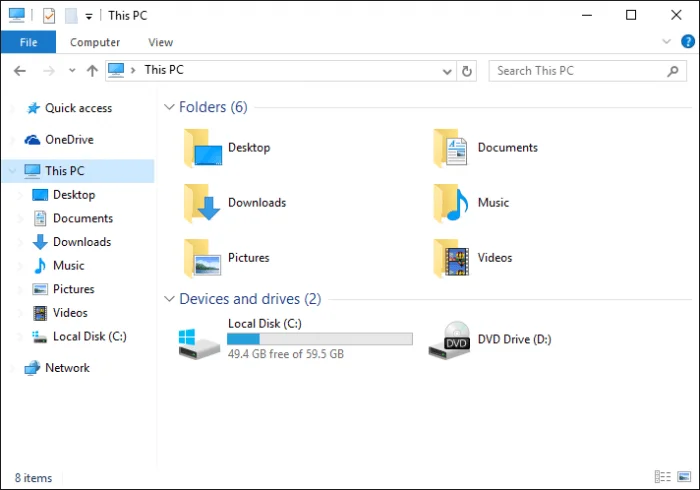Click the Forward navigation arrow
The image size is (700, 490).
(49, 71)
